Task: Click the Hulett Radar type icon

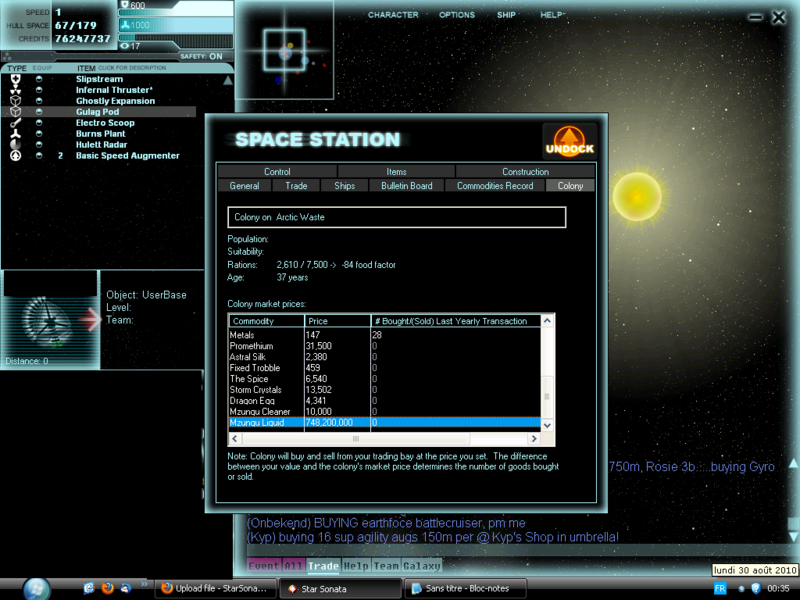Action: (15, 145)
